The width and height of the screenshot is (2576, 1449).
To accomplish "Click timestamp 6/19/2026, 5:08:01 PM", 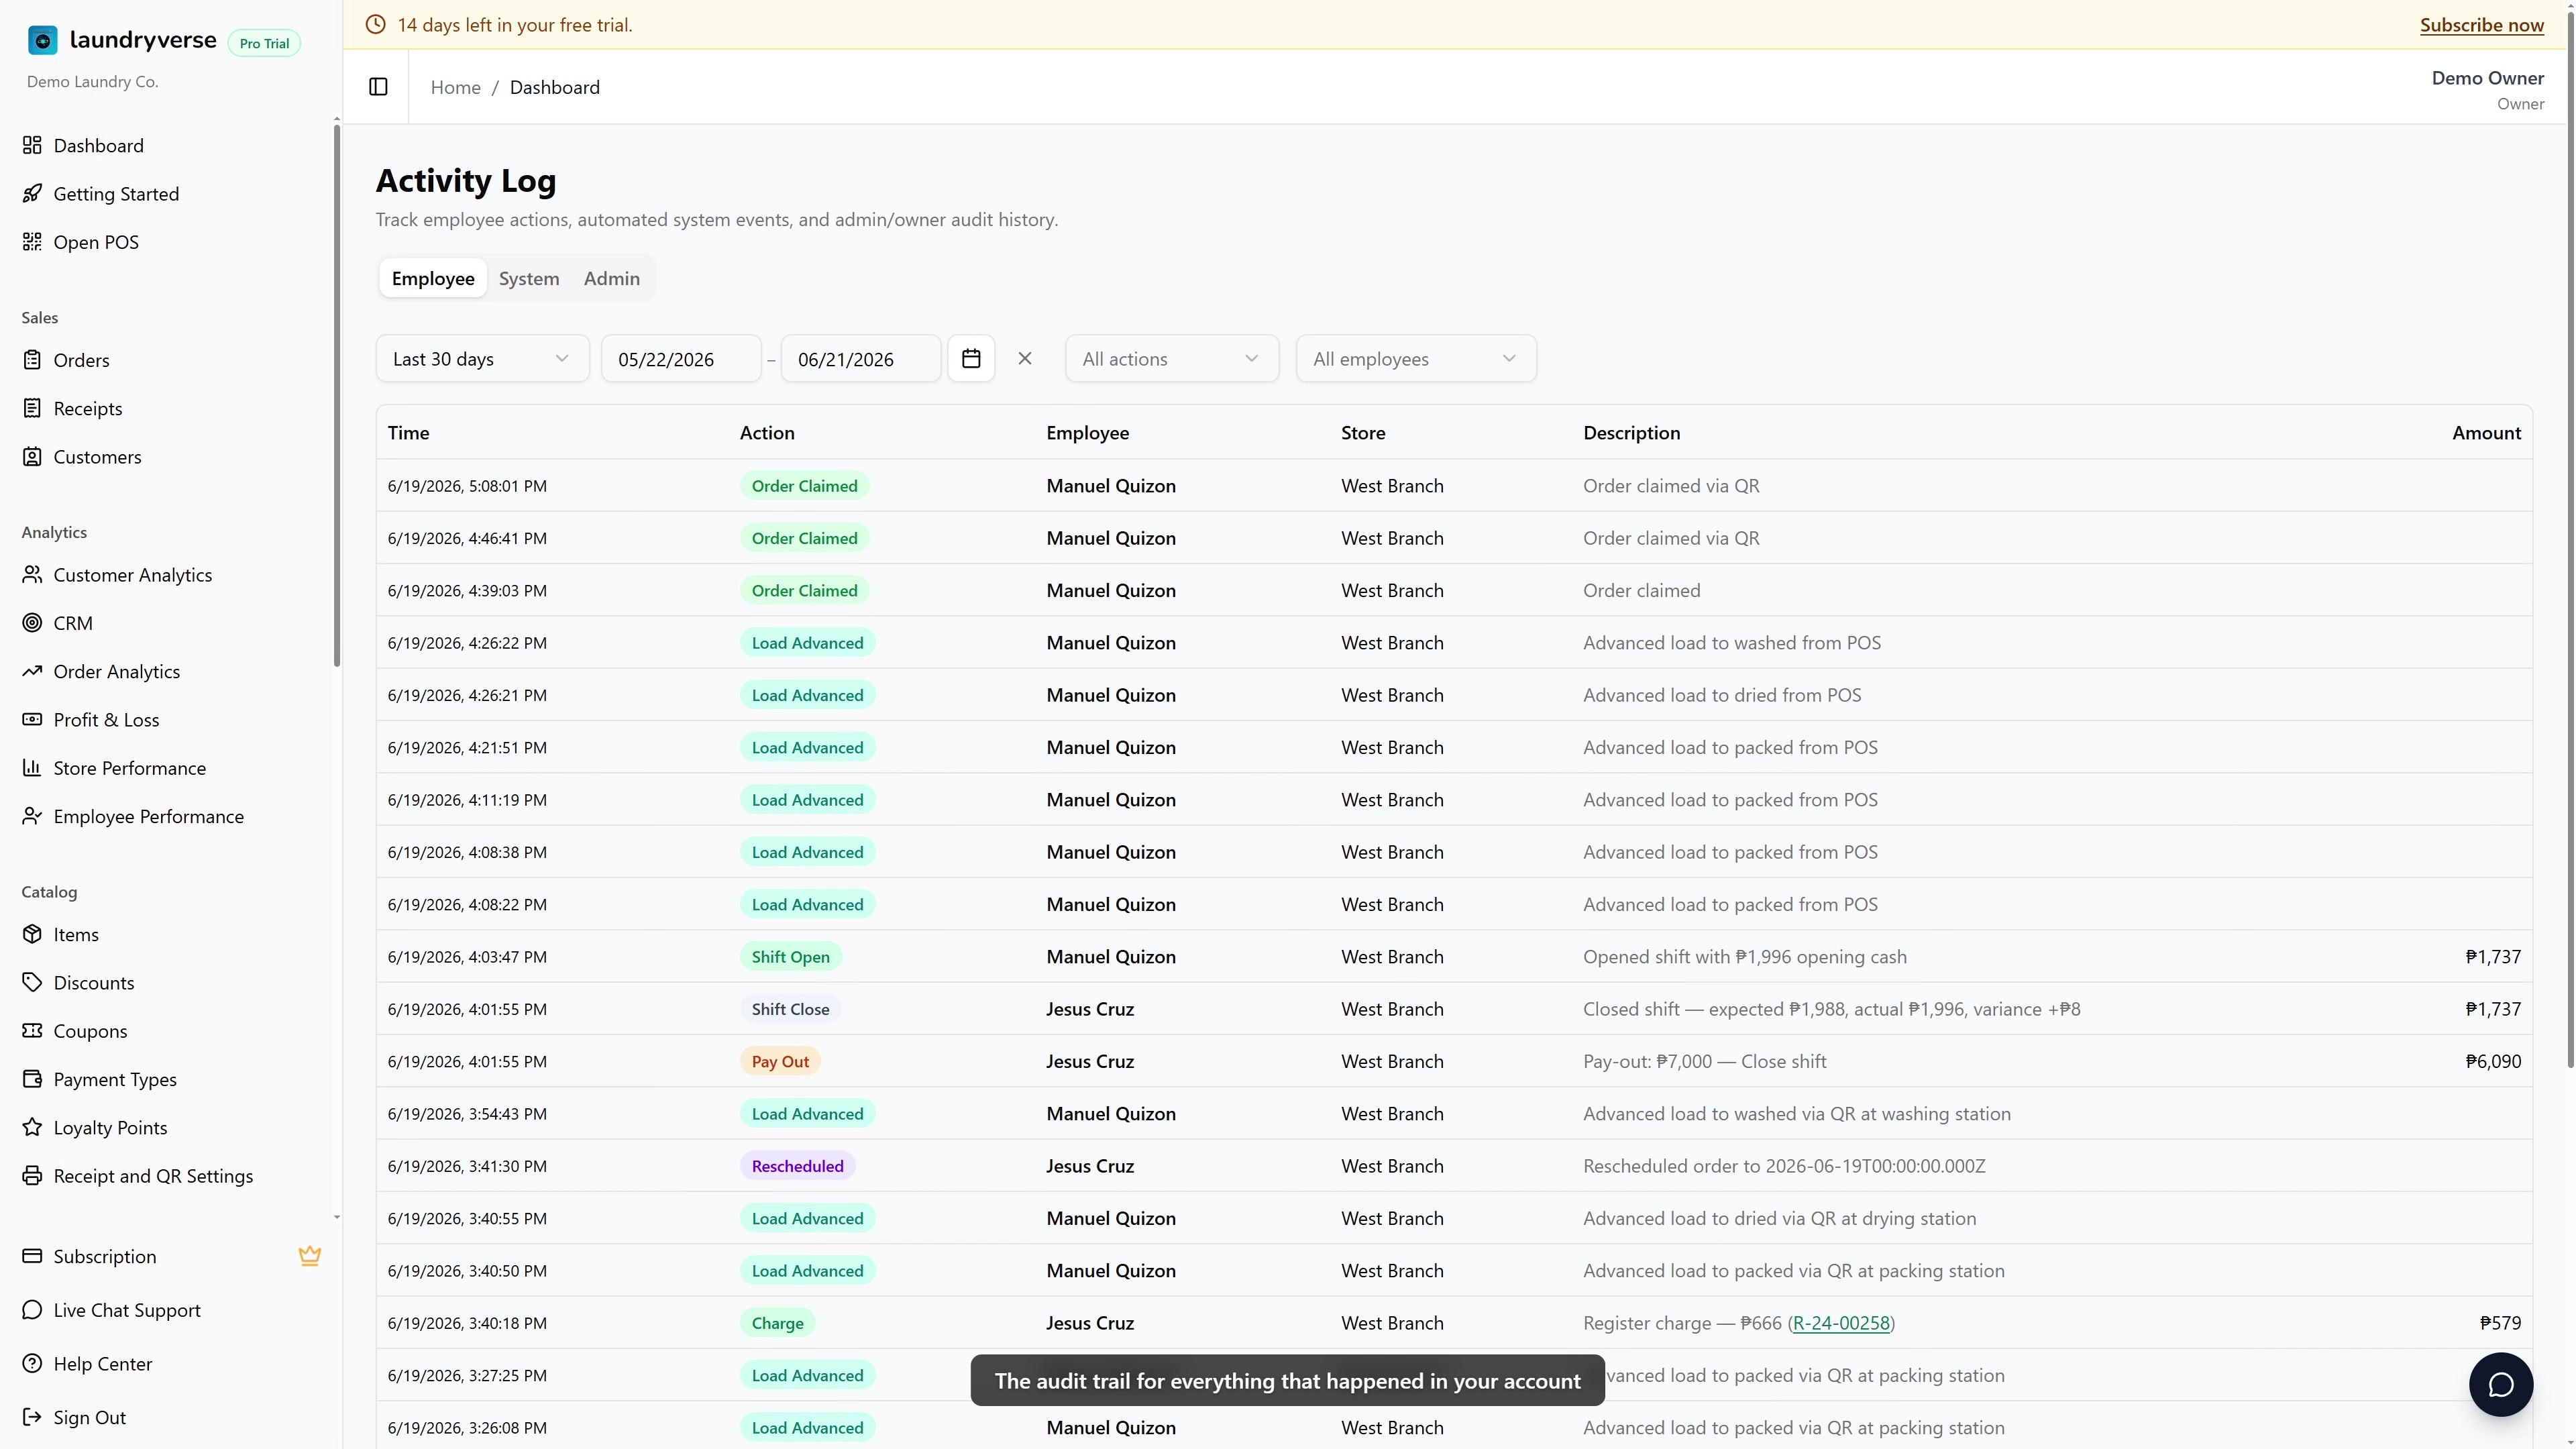I will [x=467, y=486].
